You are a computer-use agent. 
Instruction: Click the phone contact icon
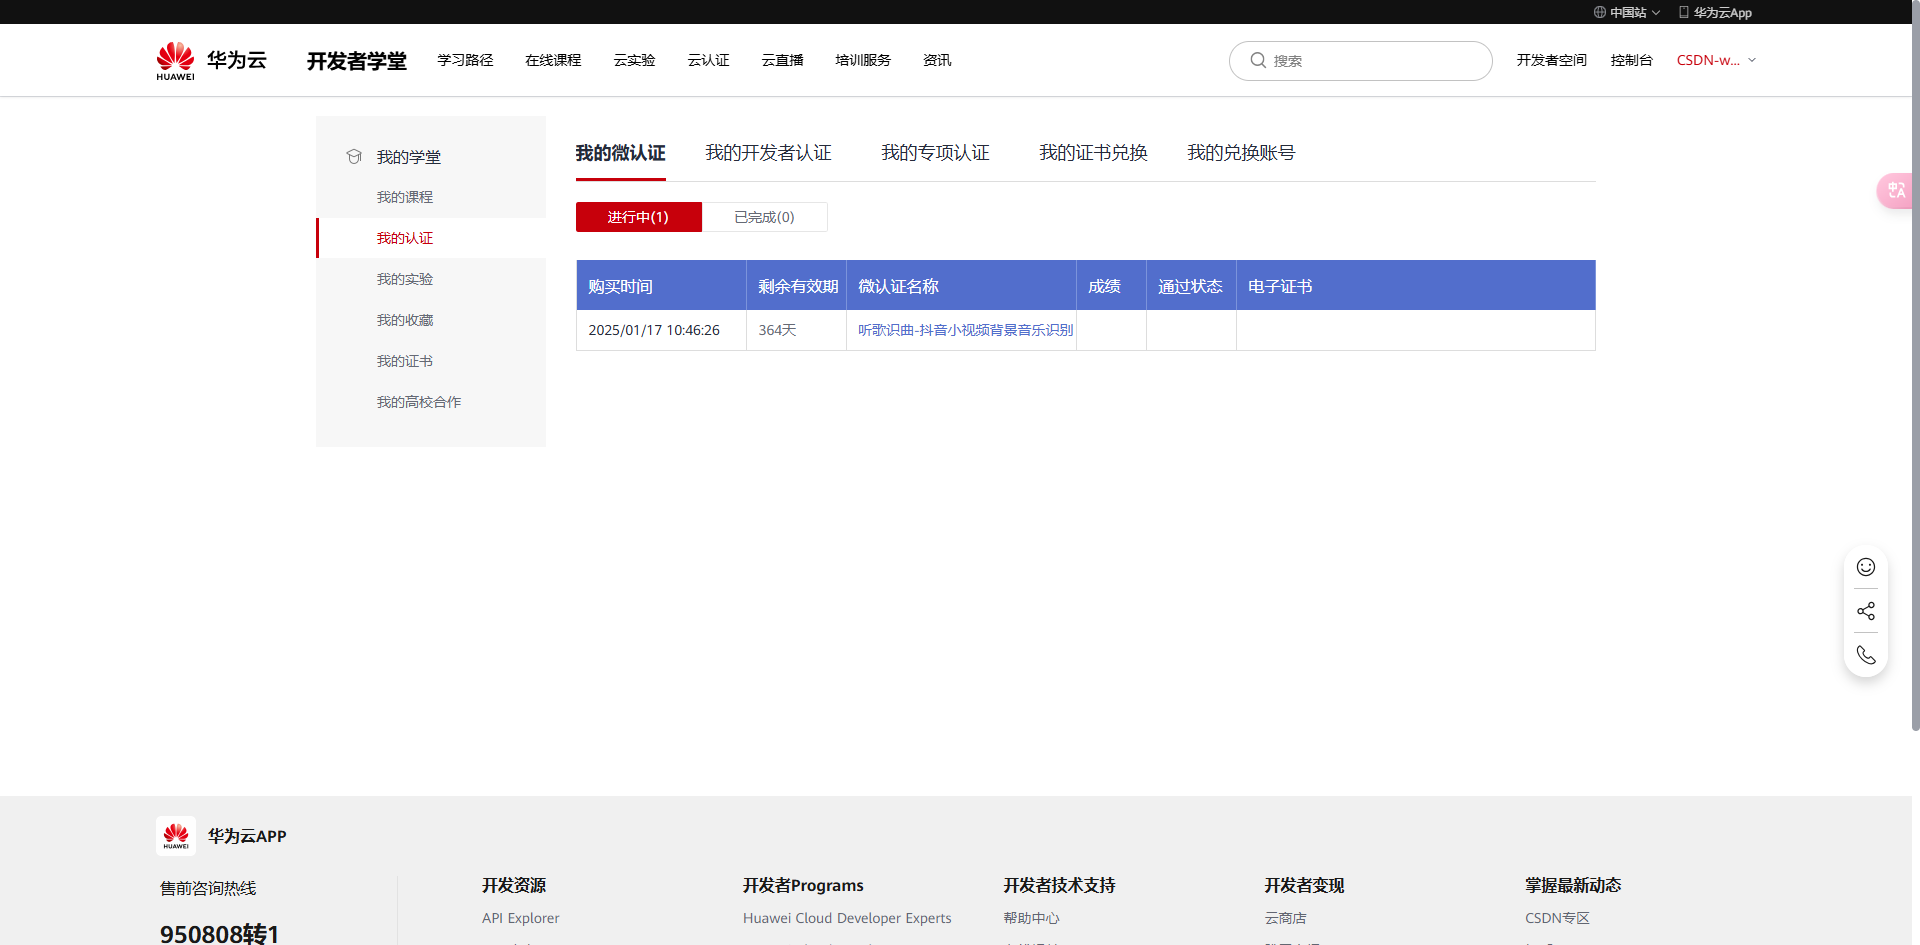pyautogui.click(x=1865, y=655)
